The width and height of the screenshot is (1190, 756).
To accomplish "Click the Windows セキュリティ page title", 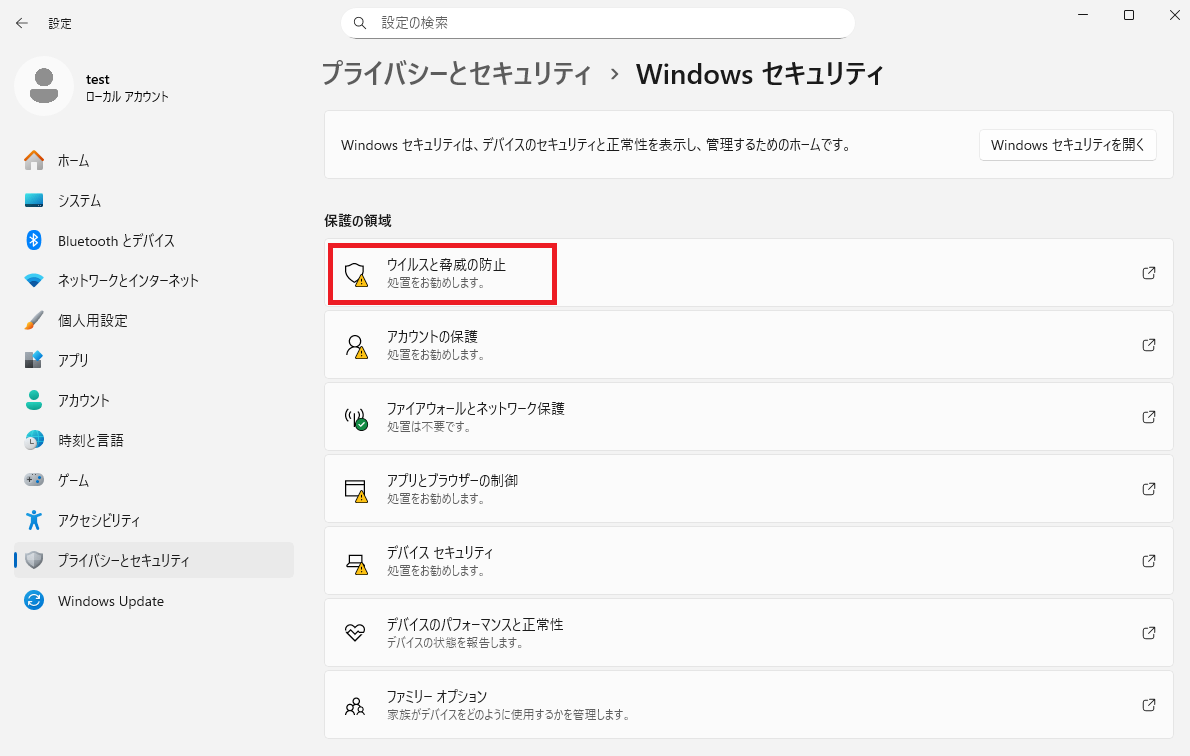I will pyautogui.click(x=760, y=74).
